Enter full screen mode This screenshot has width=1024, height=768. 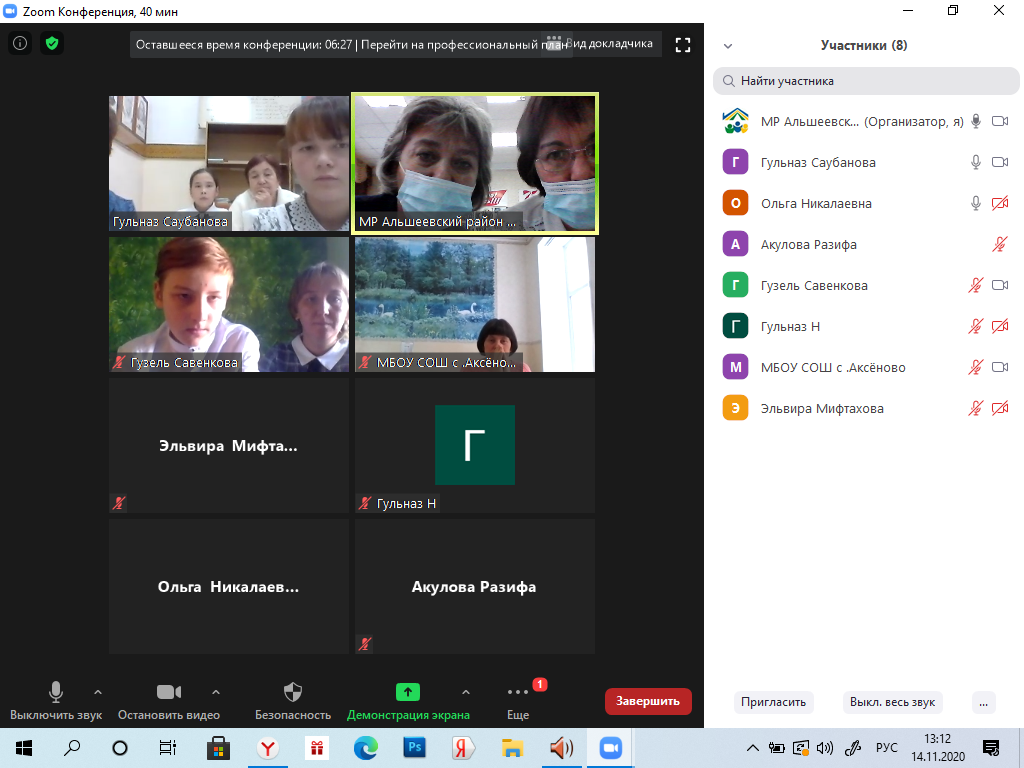683,44
